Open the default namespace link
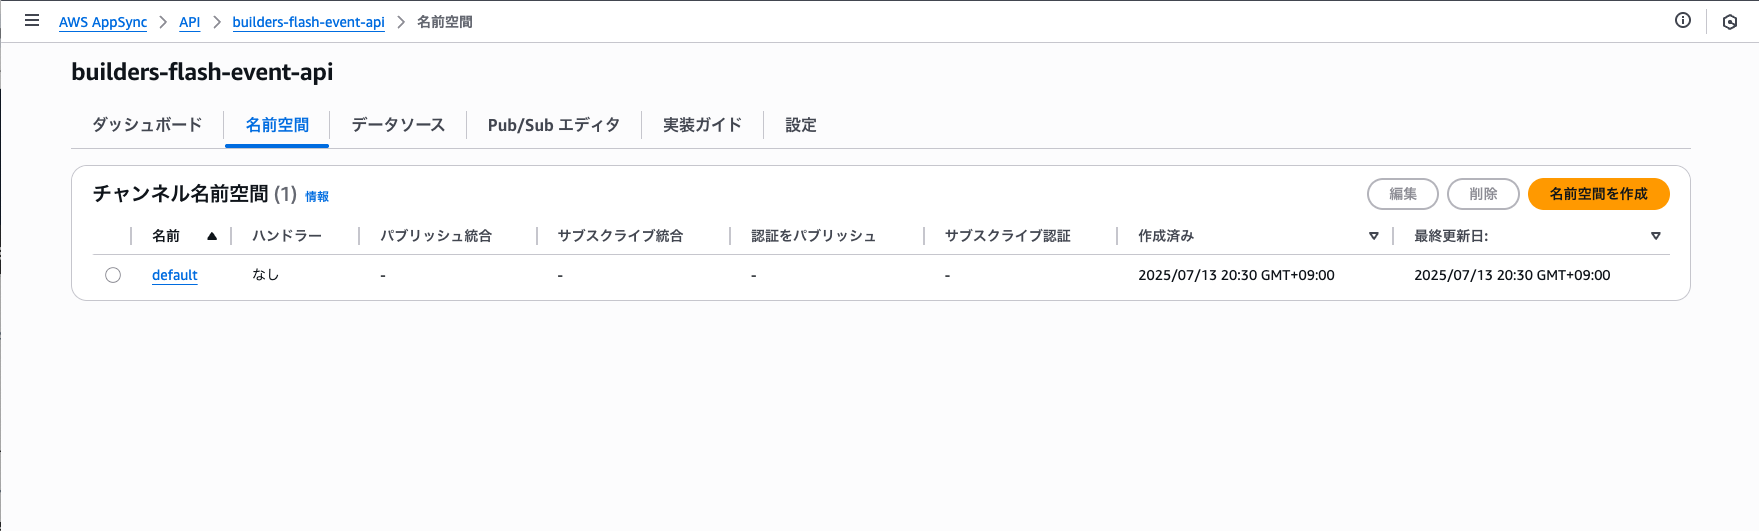The height and width of the screenshot is (531, 1759). tap(175, 275)
